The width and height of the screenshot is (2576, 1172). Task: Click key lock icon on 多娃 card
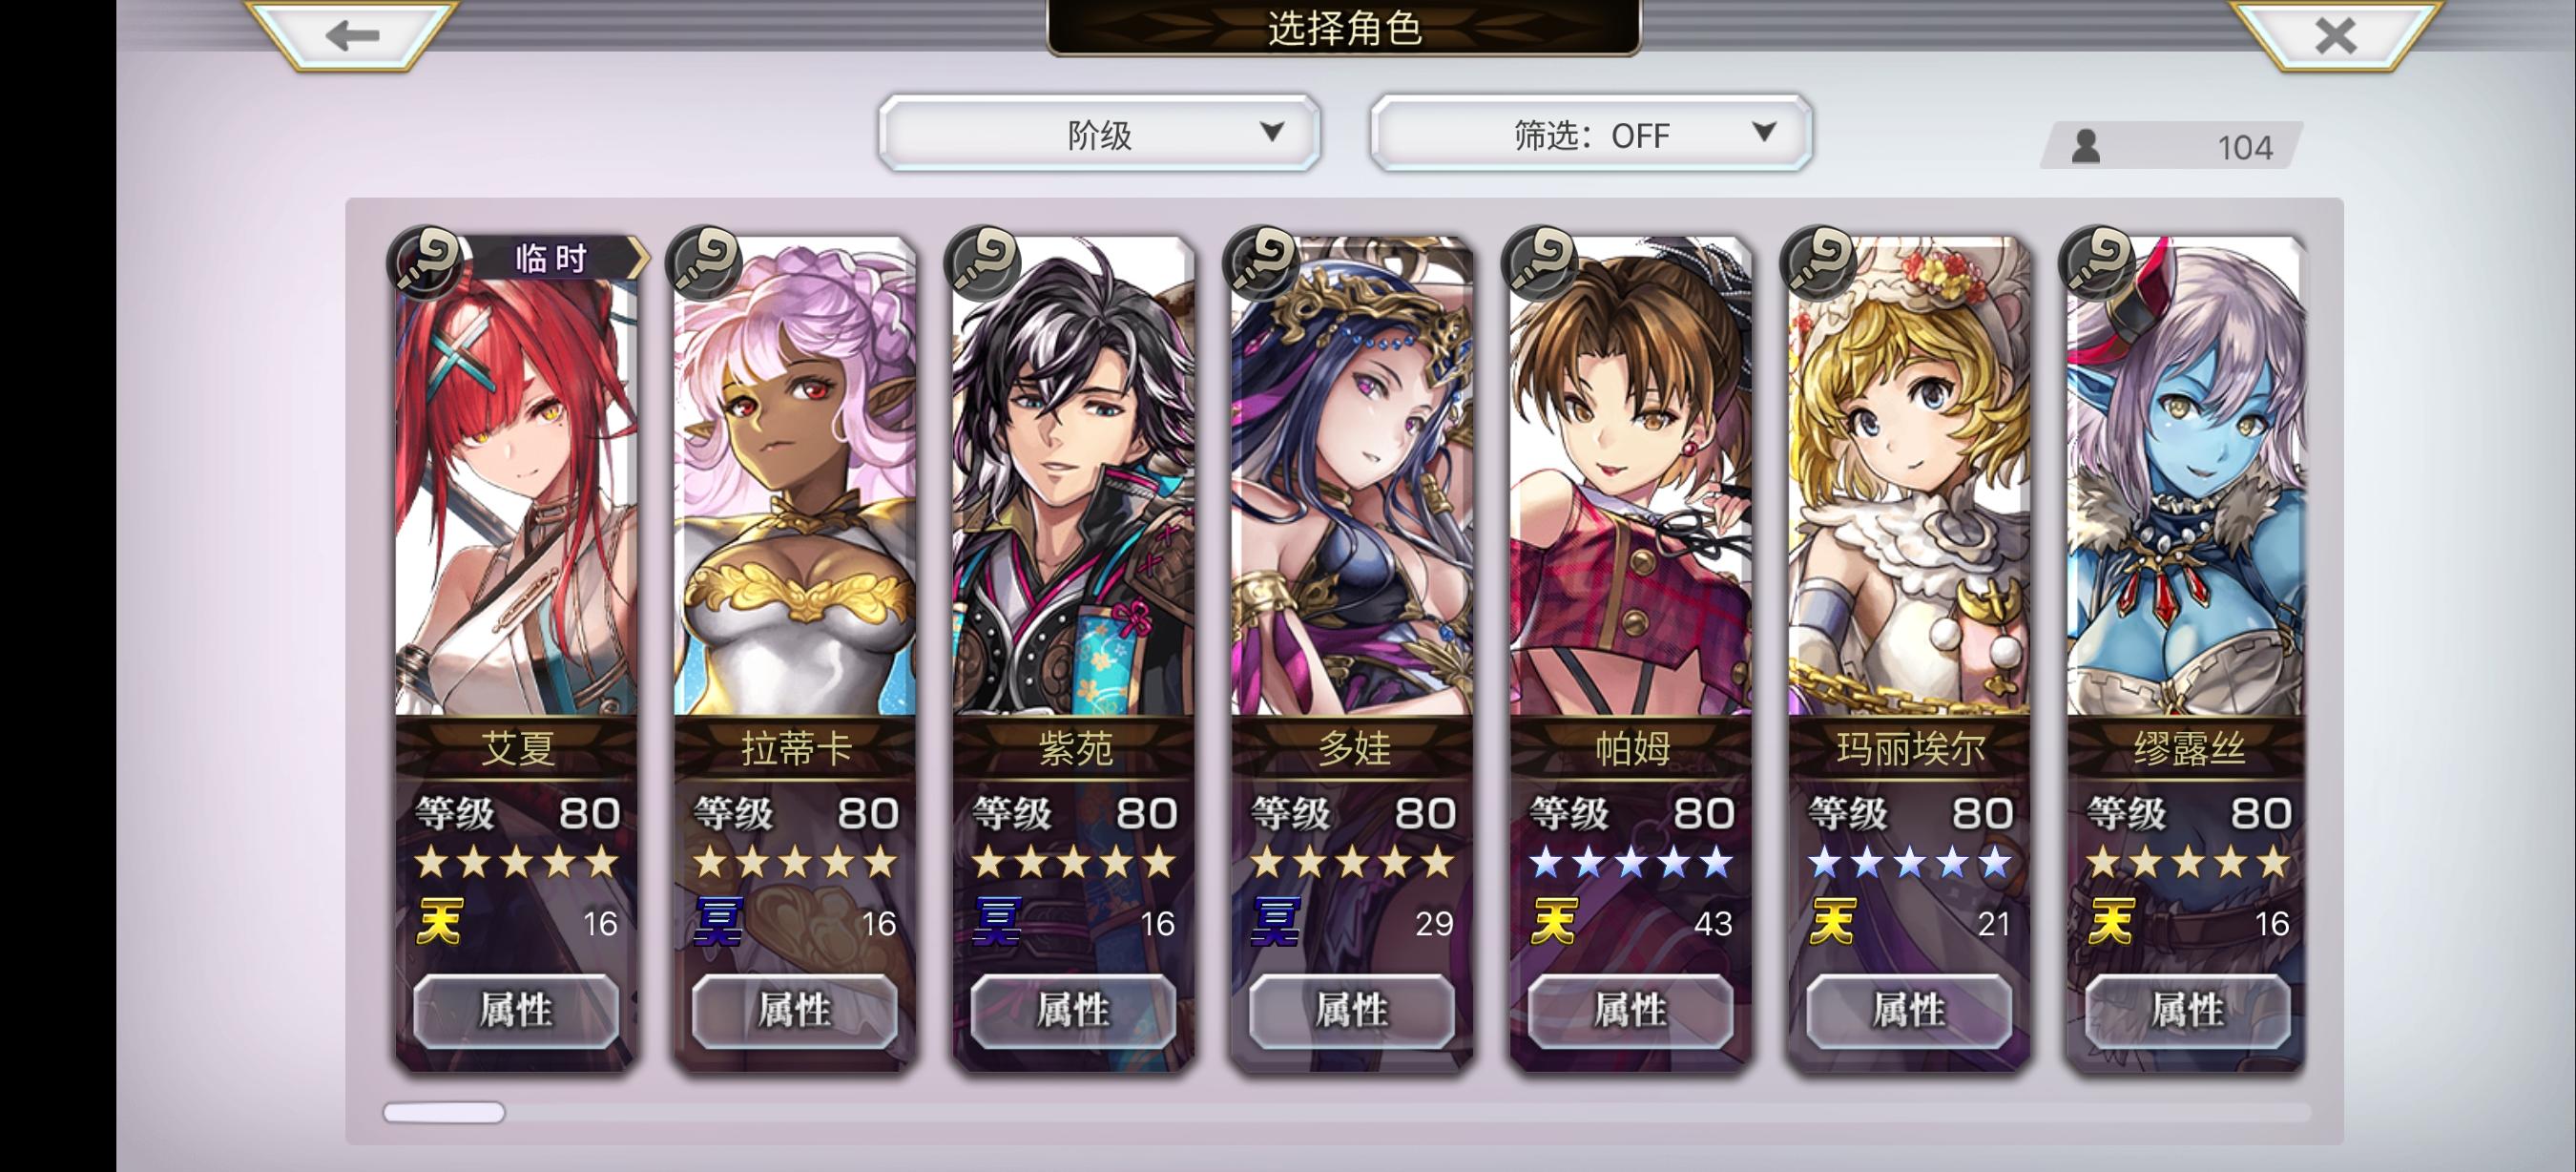[1261, 263]
